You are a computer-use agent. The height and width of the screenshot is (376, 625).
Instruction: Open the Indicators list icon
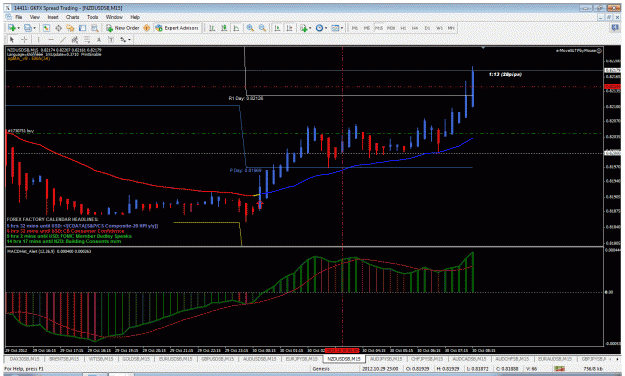coord(304,28)
